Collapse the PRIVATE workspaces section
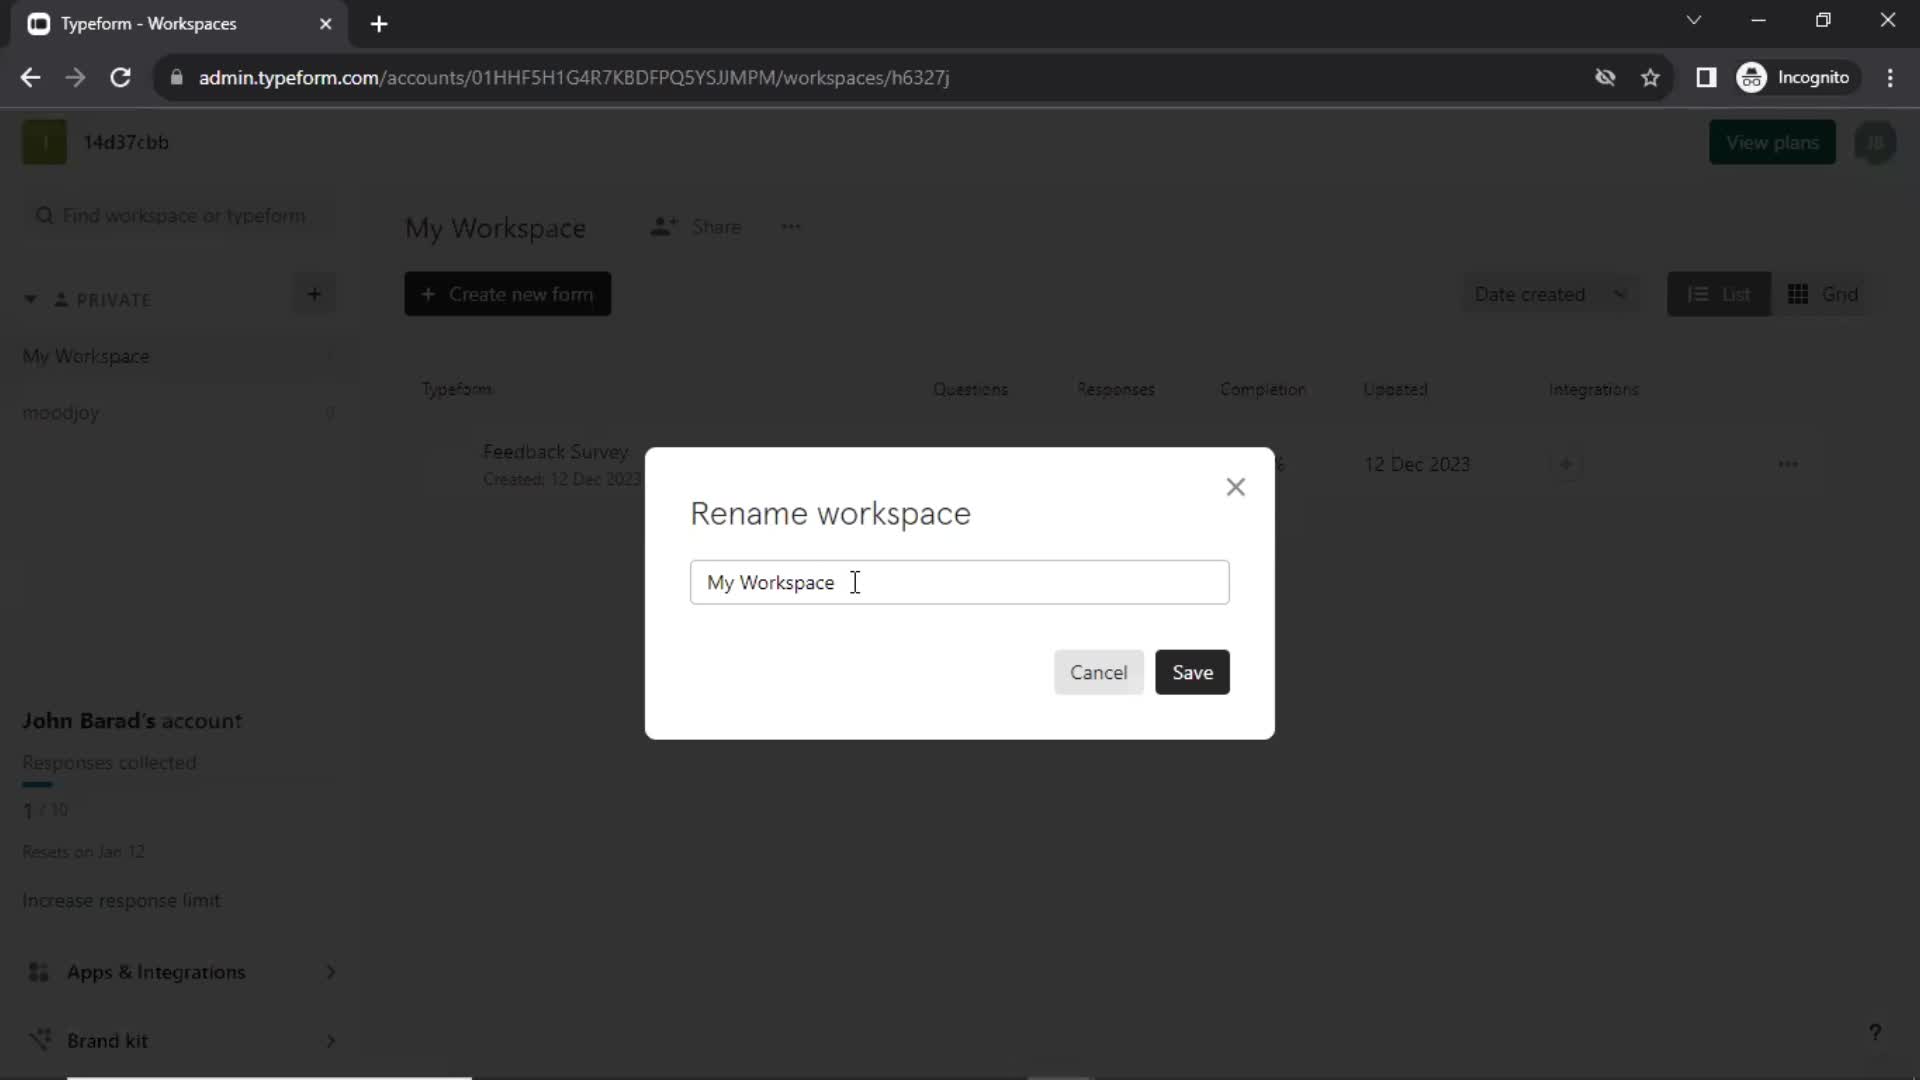 click(30, 299)
